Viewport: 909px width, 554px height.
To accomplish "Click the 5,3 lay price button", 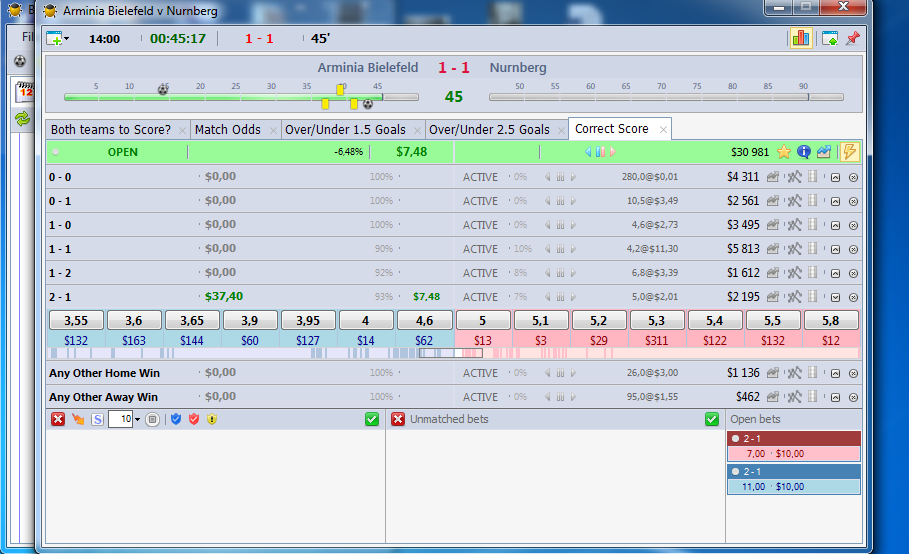I will [x=656, y=320].
